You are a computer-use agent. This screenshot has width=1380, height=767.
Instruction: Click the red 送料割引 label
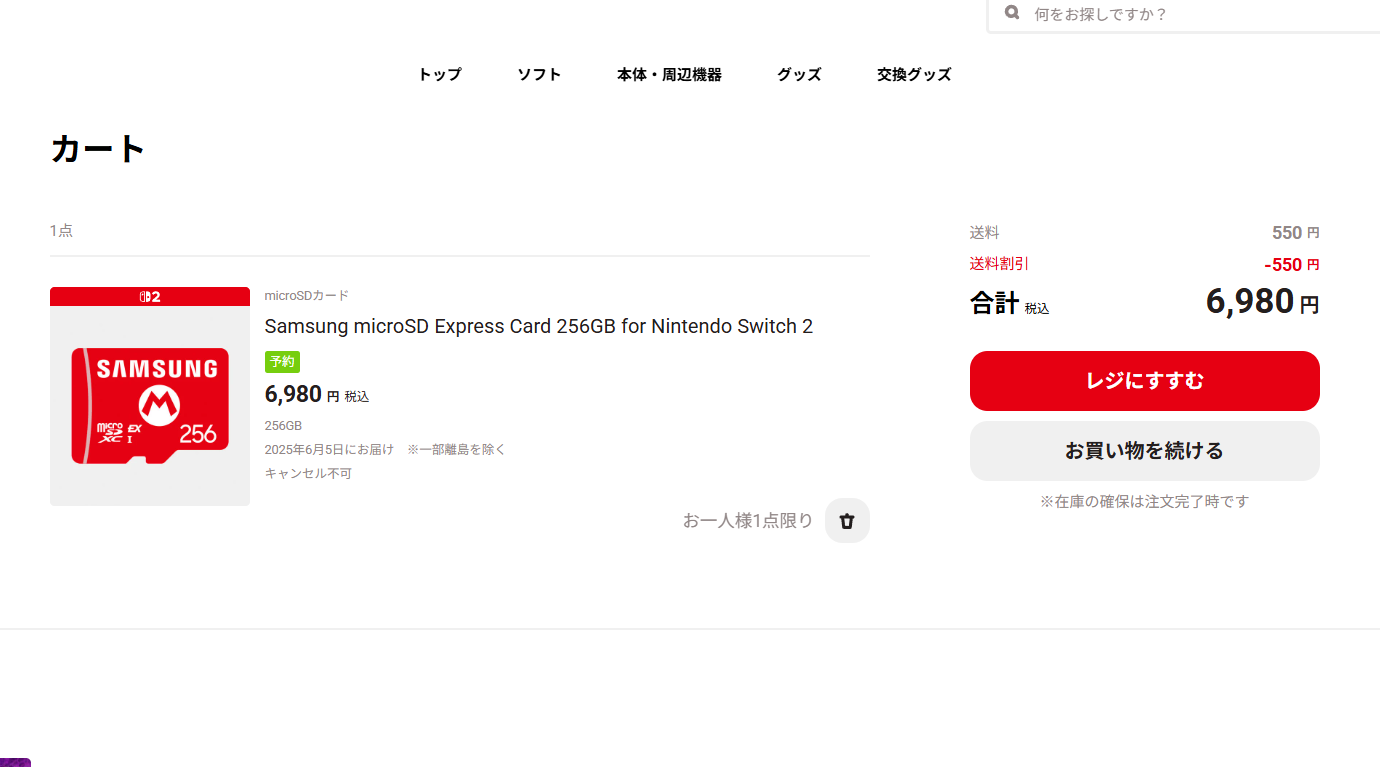(999, 264)
